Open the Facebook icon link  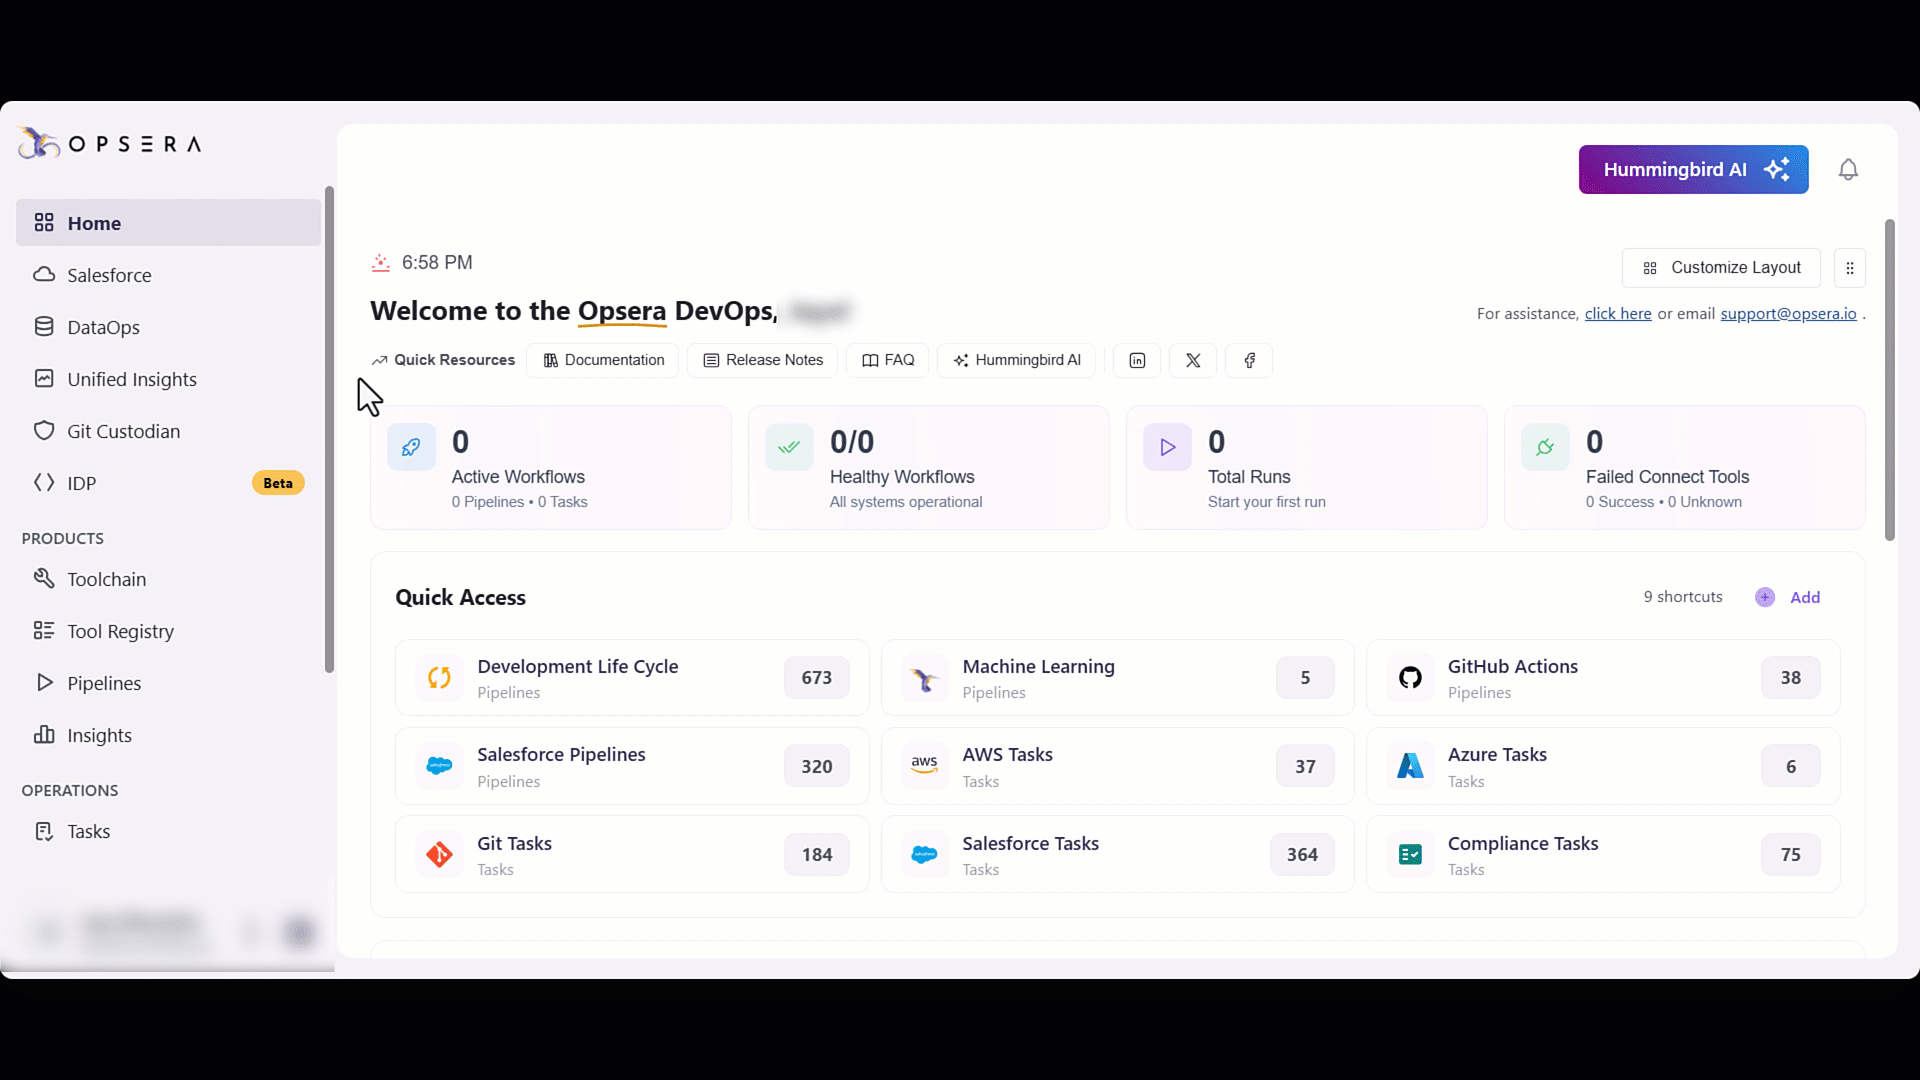coord(1249,361)
